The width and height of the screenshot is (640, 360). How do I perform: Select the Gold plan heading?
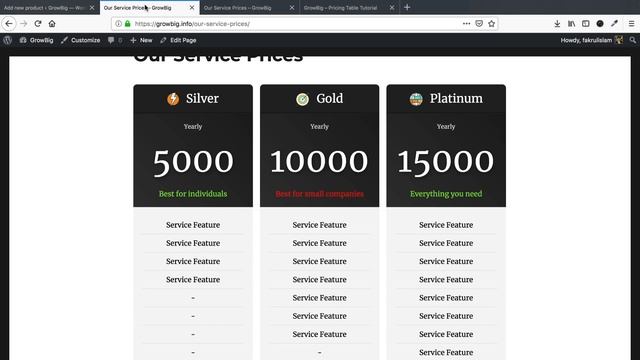[x=329, y=98]
